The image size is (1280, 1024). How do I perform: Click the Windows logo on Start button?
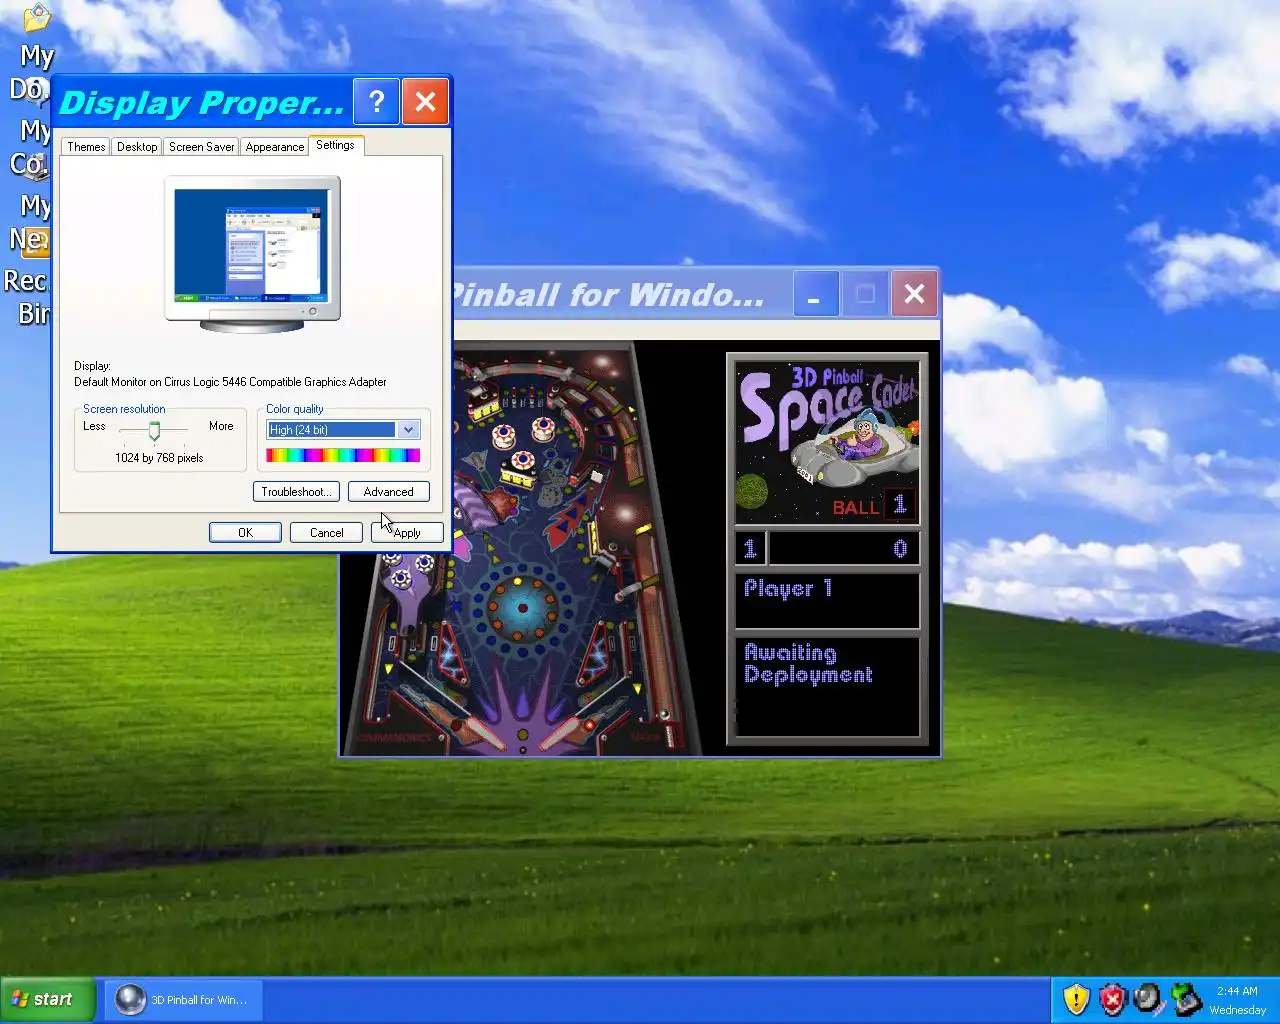(x=19, y=998)
